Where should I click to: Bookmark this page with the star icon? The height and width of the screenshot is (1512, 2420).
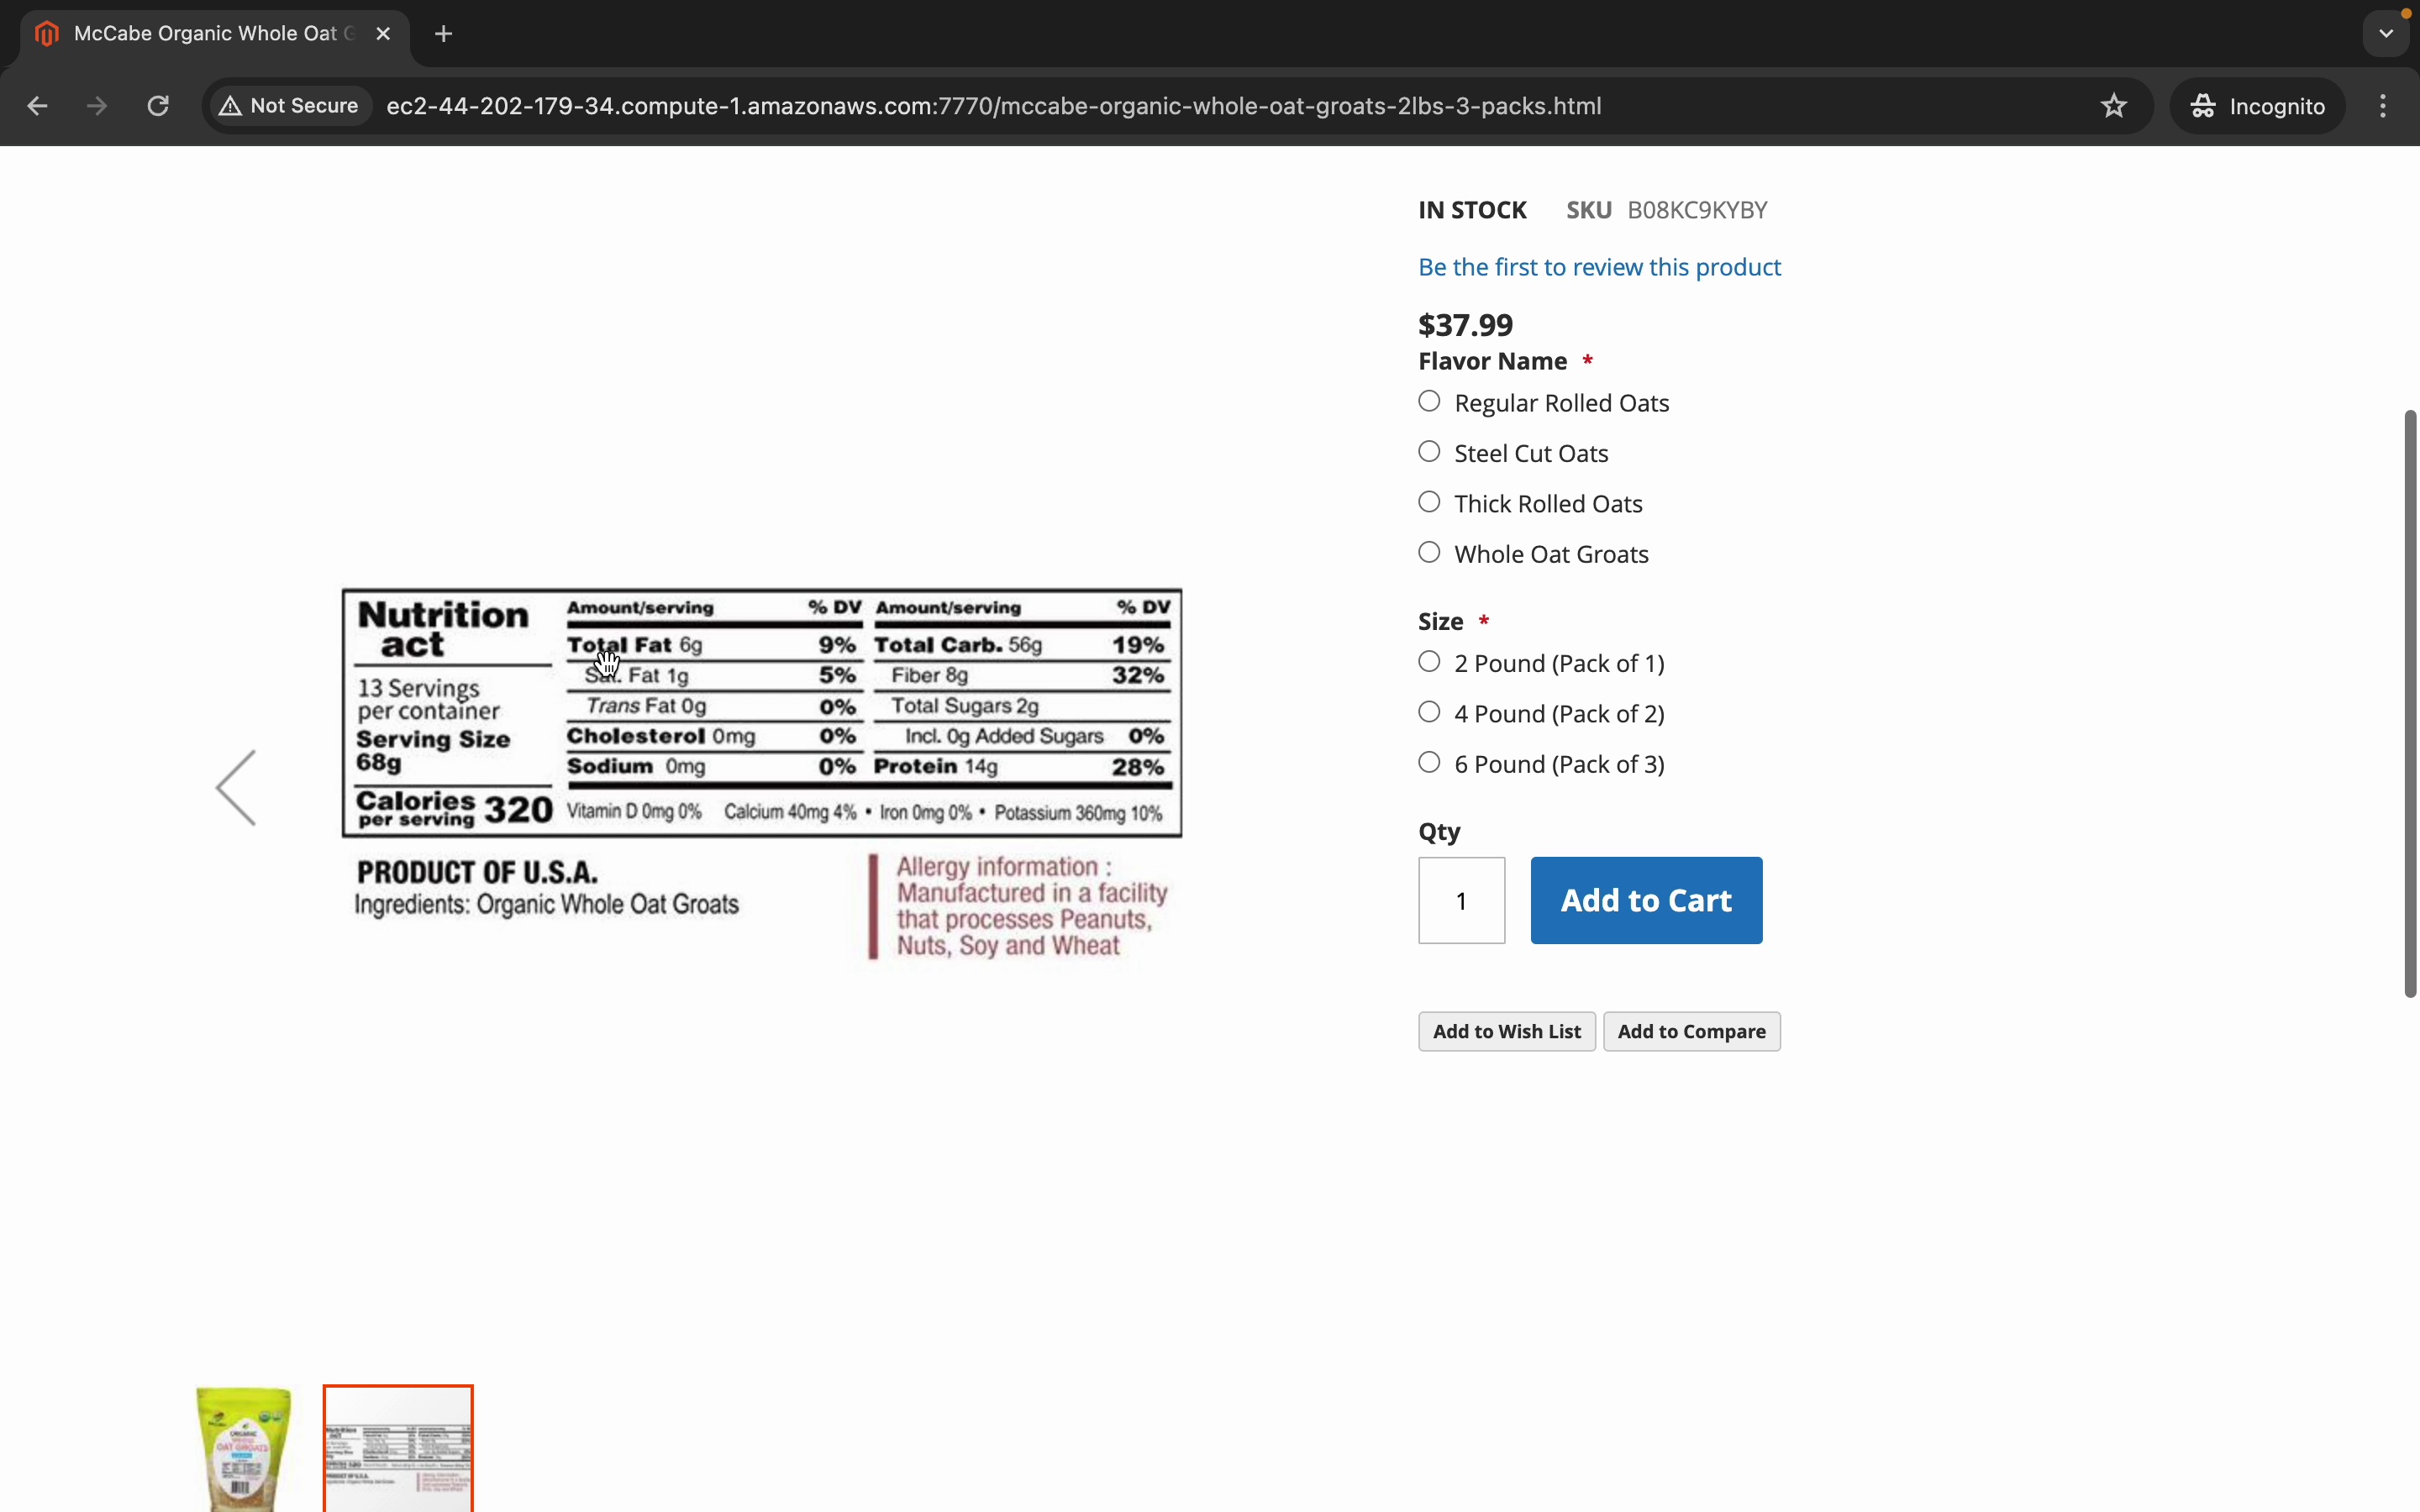2114,106
